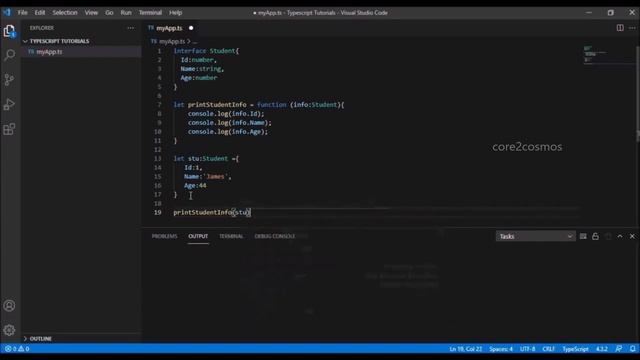Click 'console.log(info.Name);' code line
640x360 pixels.
tap(229, 122)
